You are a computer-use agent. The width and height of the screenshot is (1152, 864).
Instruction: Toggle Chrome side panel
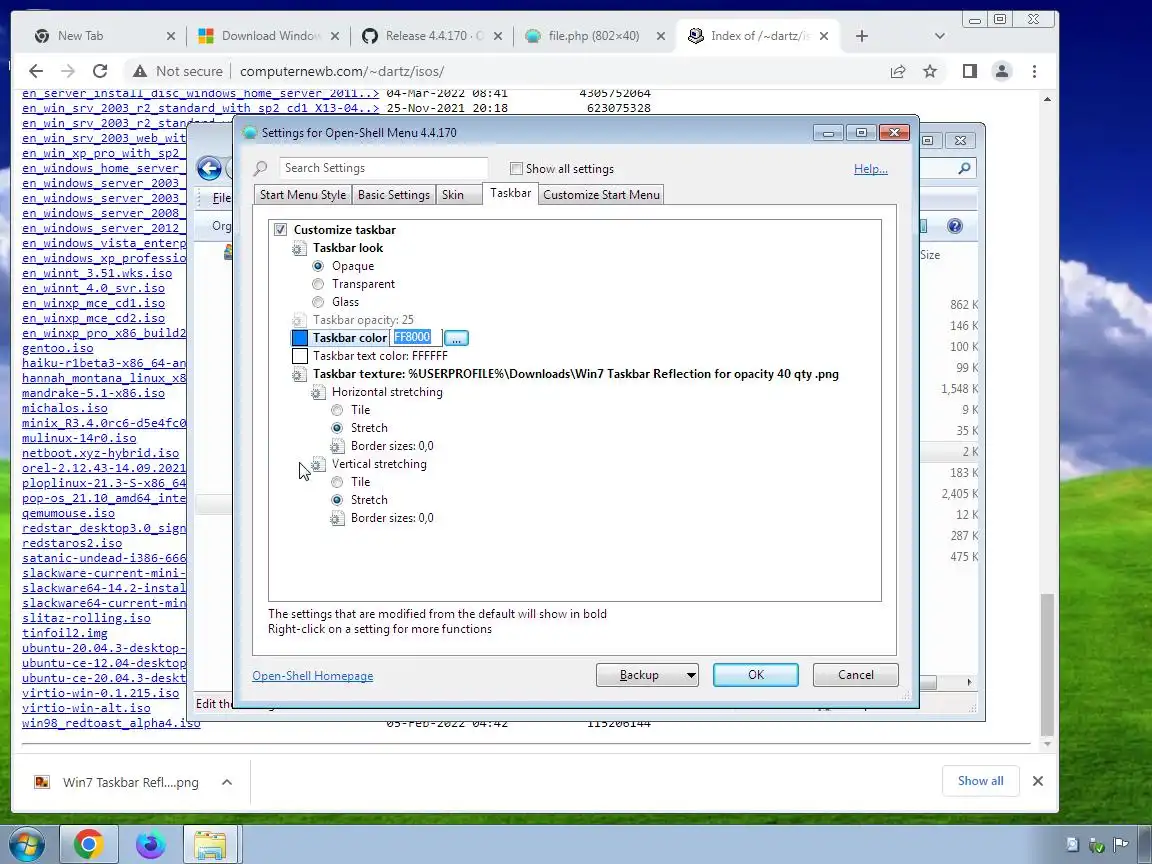pyautogui.click(x=970, y=71)
